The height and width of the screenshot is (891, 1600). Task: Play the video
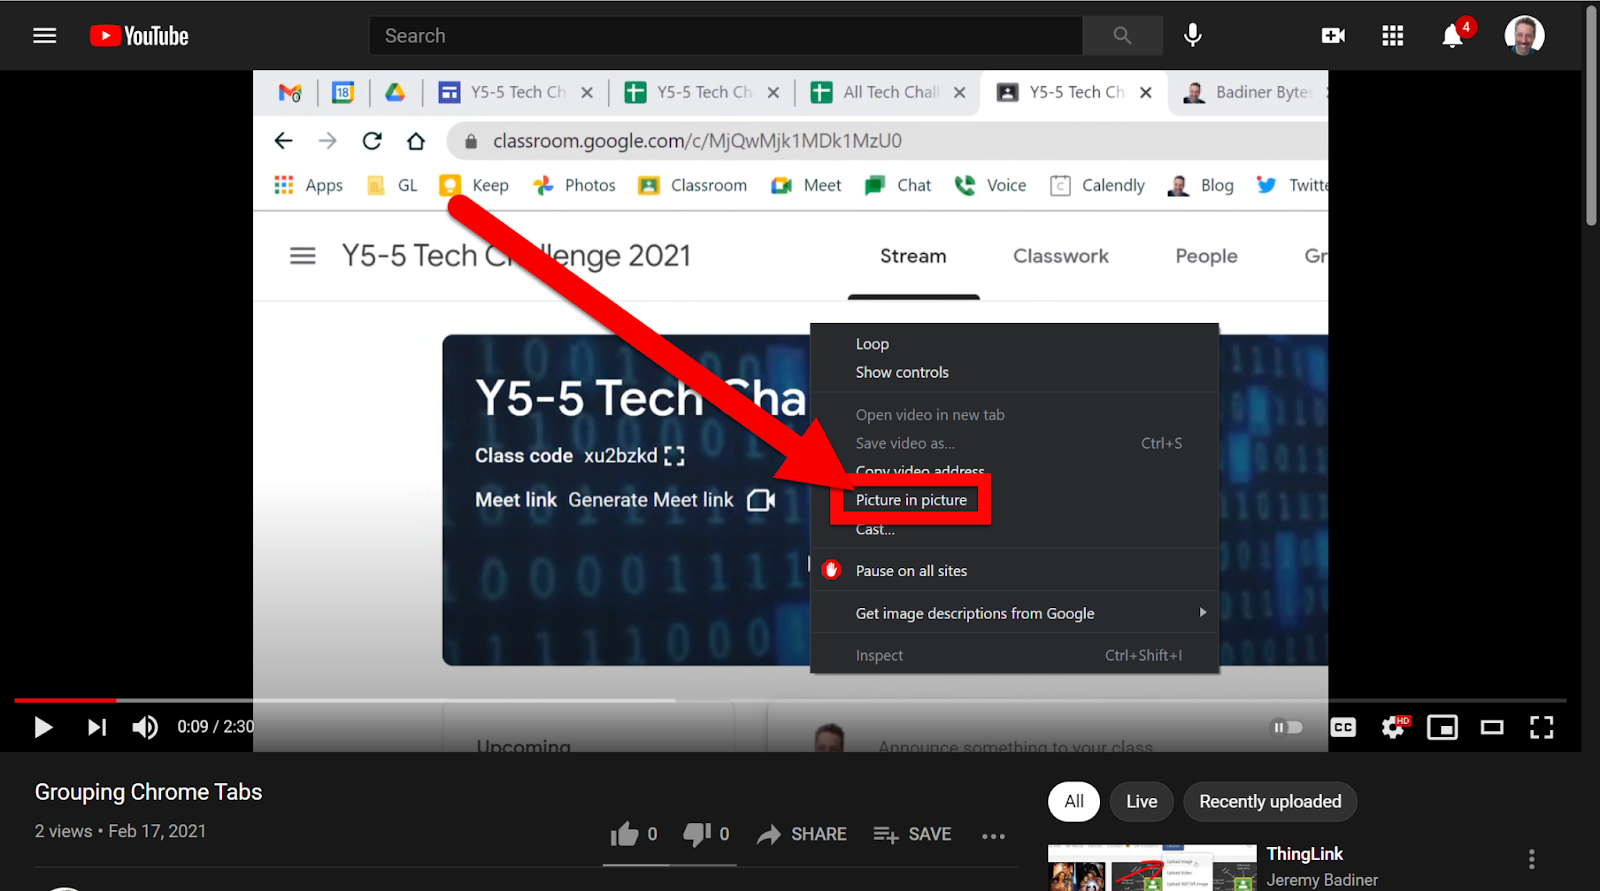point(43,727)
